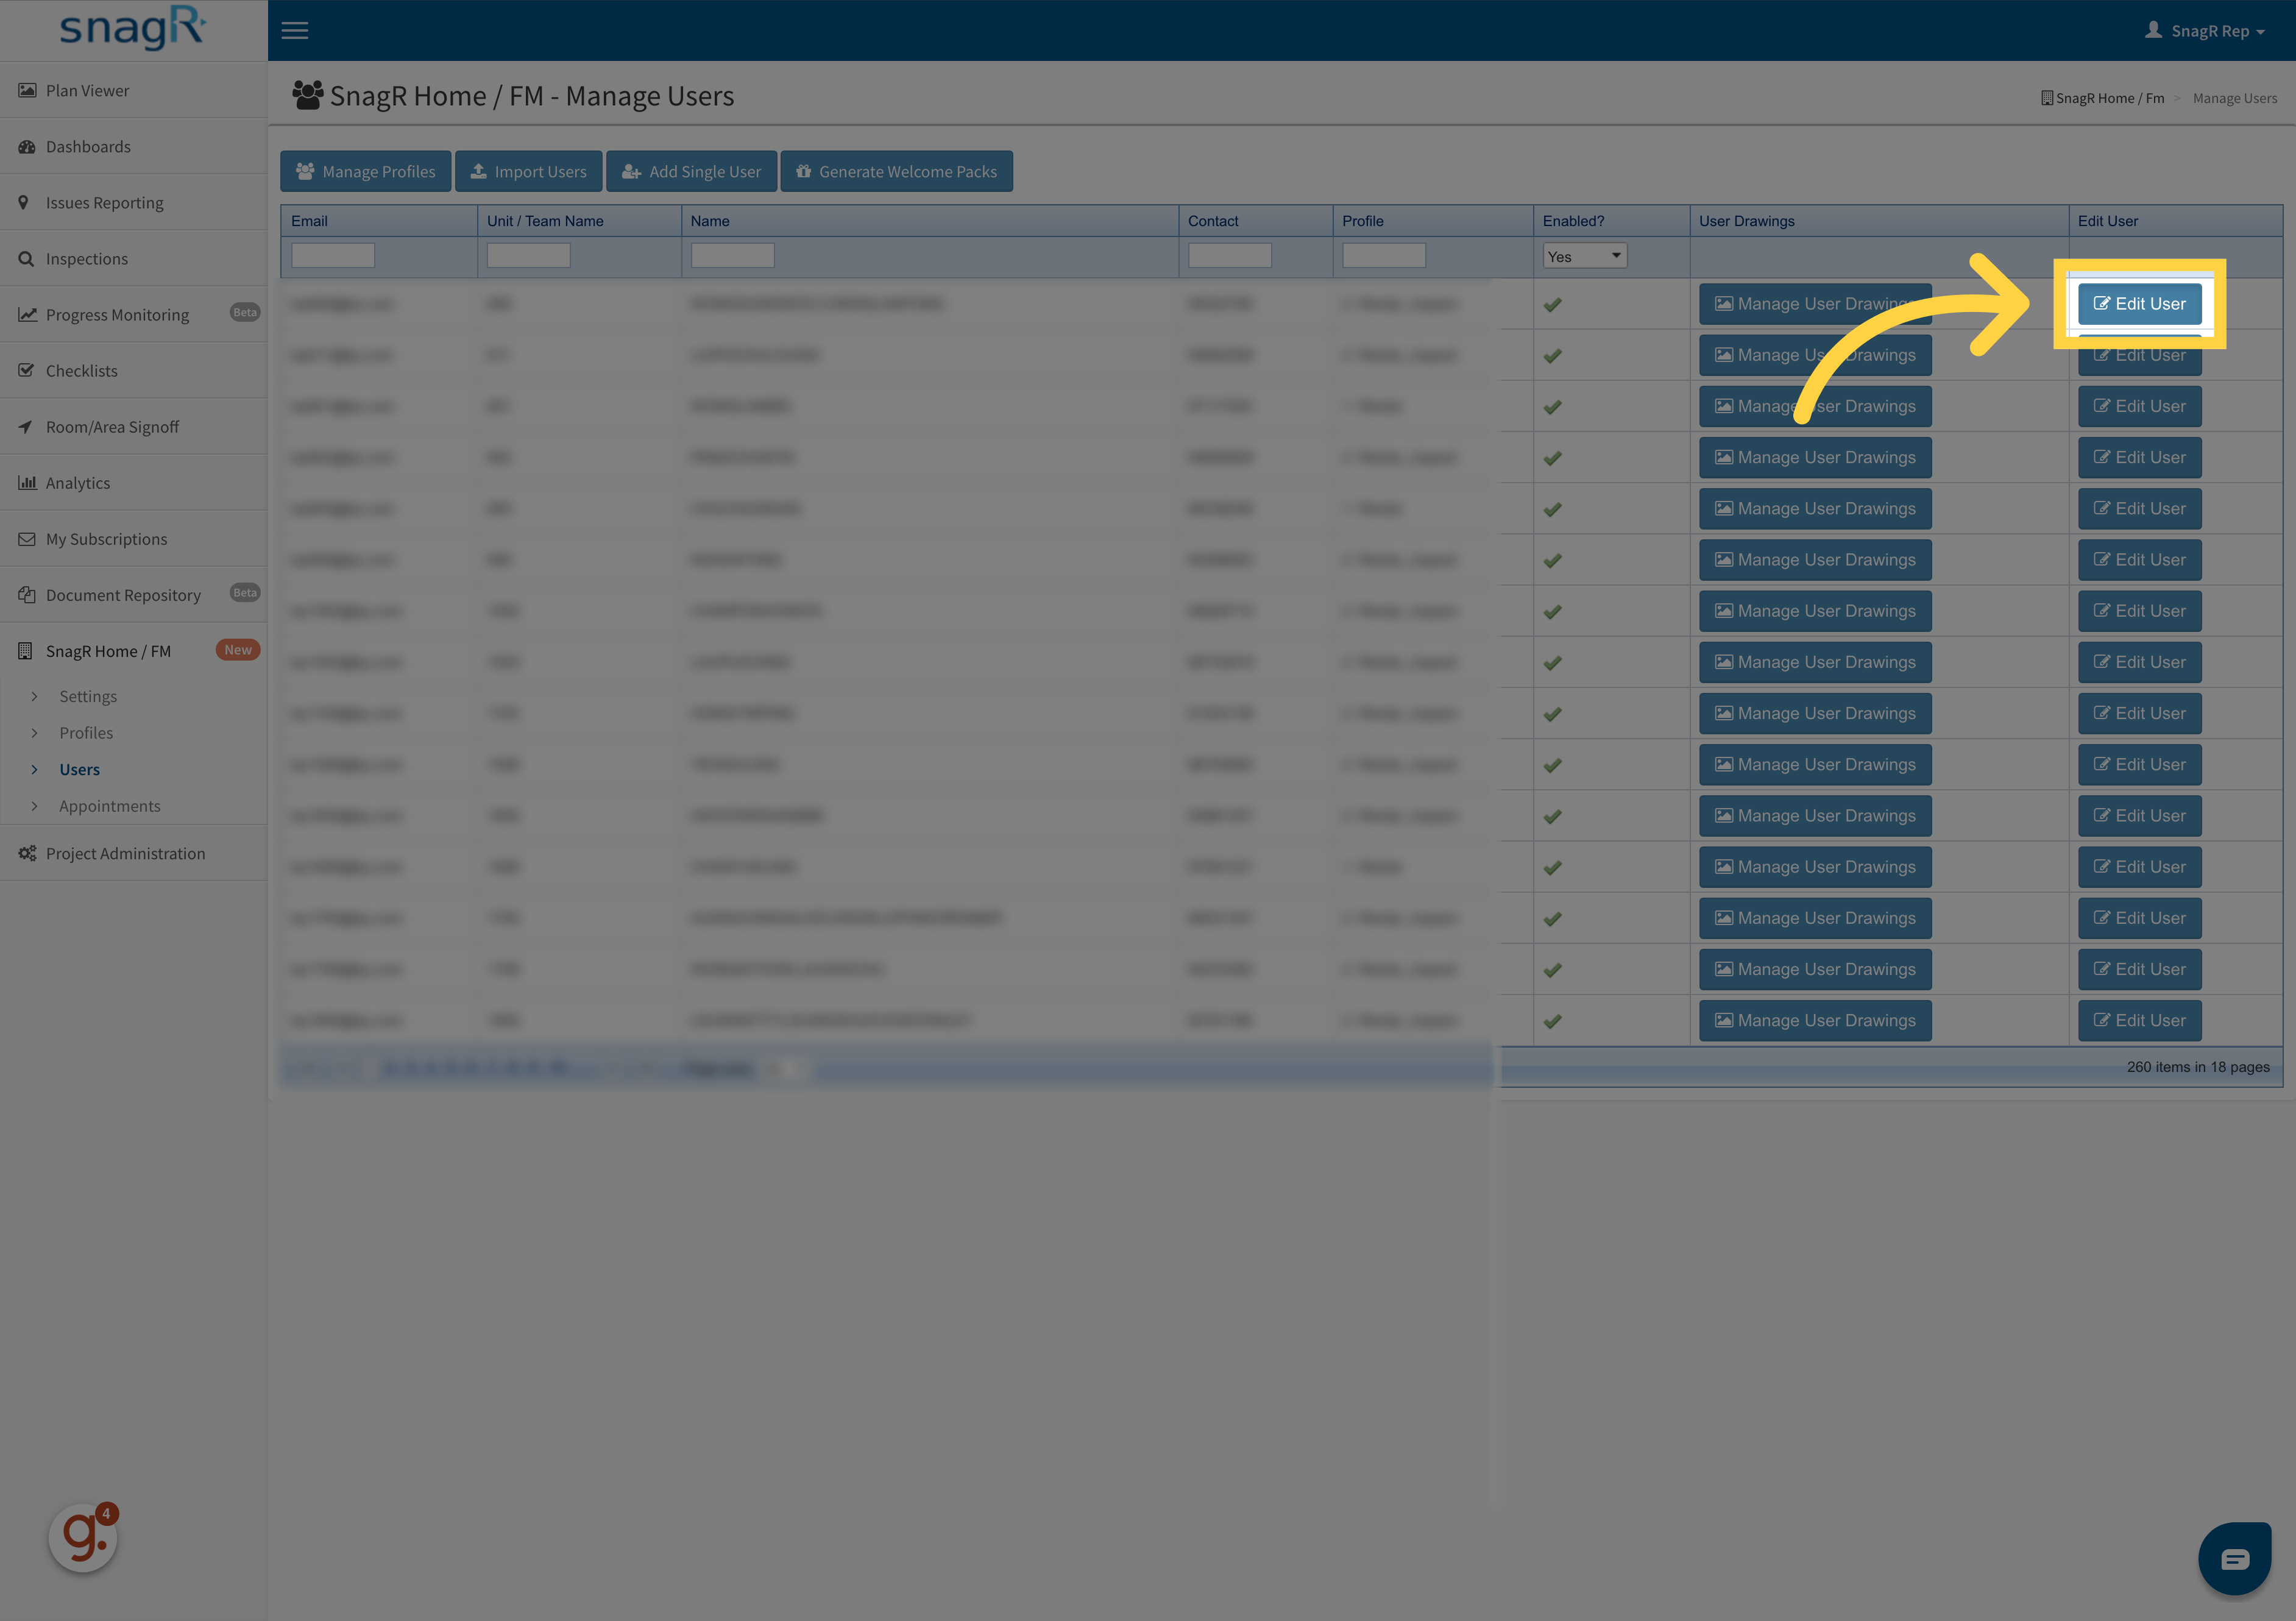Expand the Settings submenu item

coord(87,696)
